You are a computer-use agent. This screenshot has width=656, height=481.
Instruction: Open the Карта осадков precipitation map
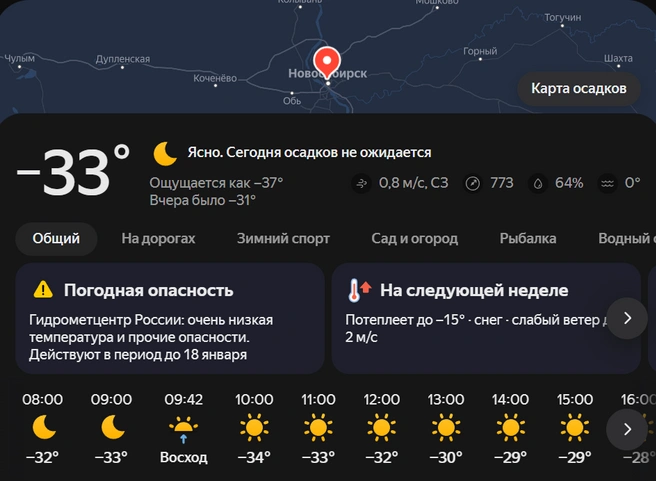point(579,89)
